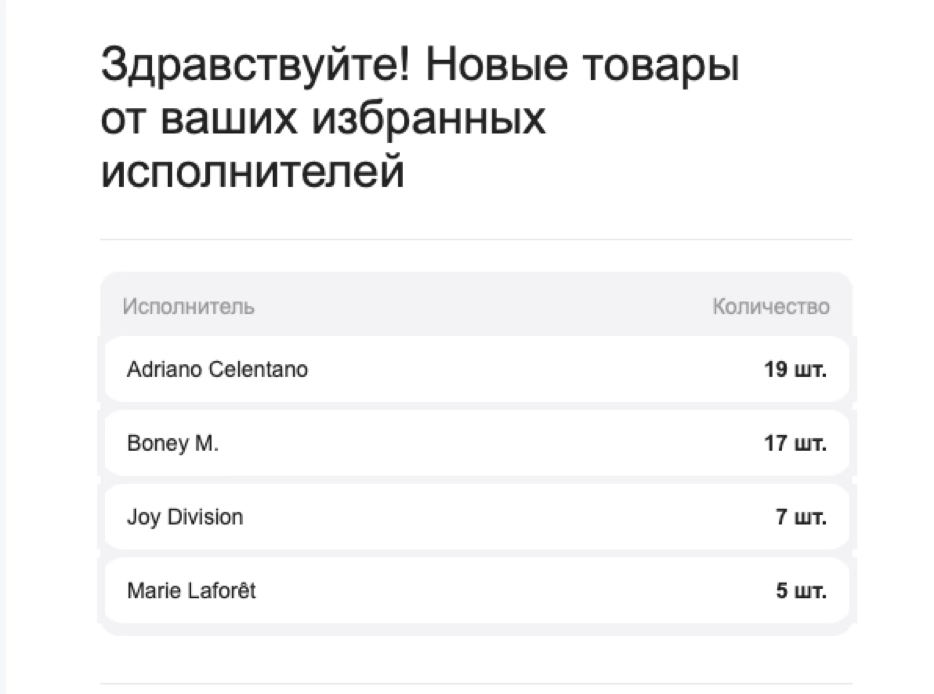Click gray header band between the column labels
934x694 pixels.
coord(477,305)
